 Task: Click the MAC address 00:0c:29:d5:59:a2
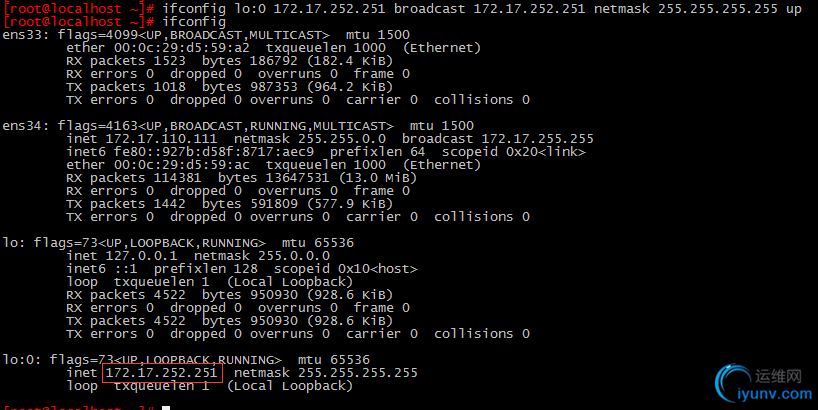pyautogui.click(x=182, y=48)
